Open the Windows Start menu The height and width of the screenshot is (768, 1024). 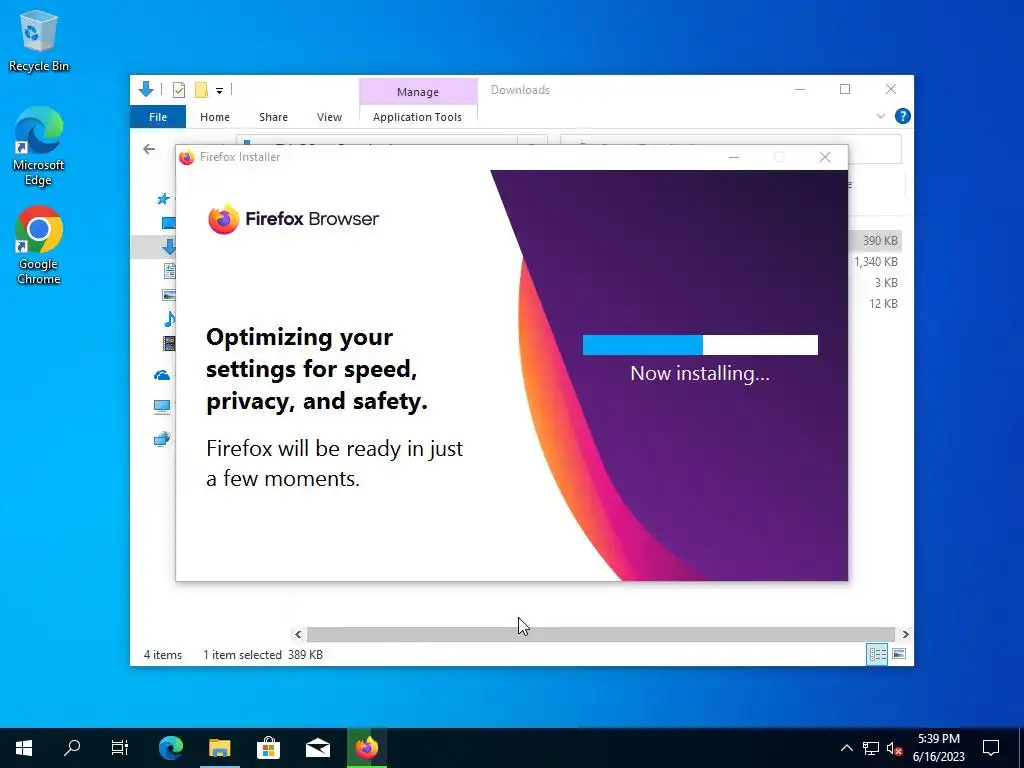point(24,748)
